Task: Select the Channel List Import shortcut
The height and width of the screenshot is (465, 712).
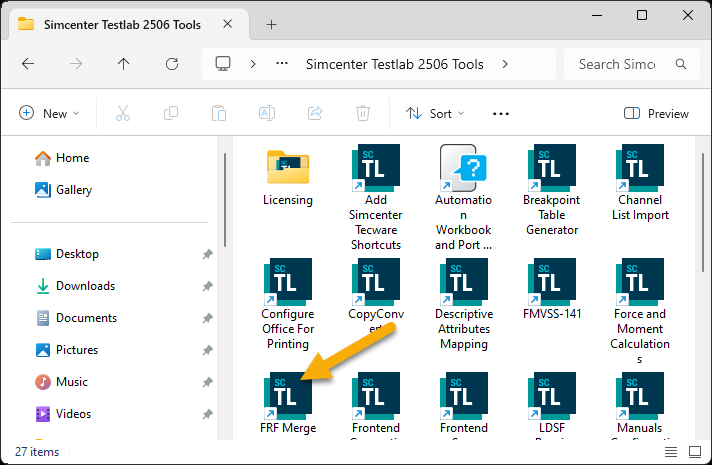Action: point(640,168)
